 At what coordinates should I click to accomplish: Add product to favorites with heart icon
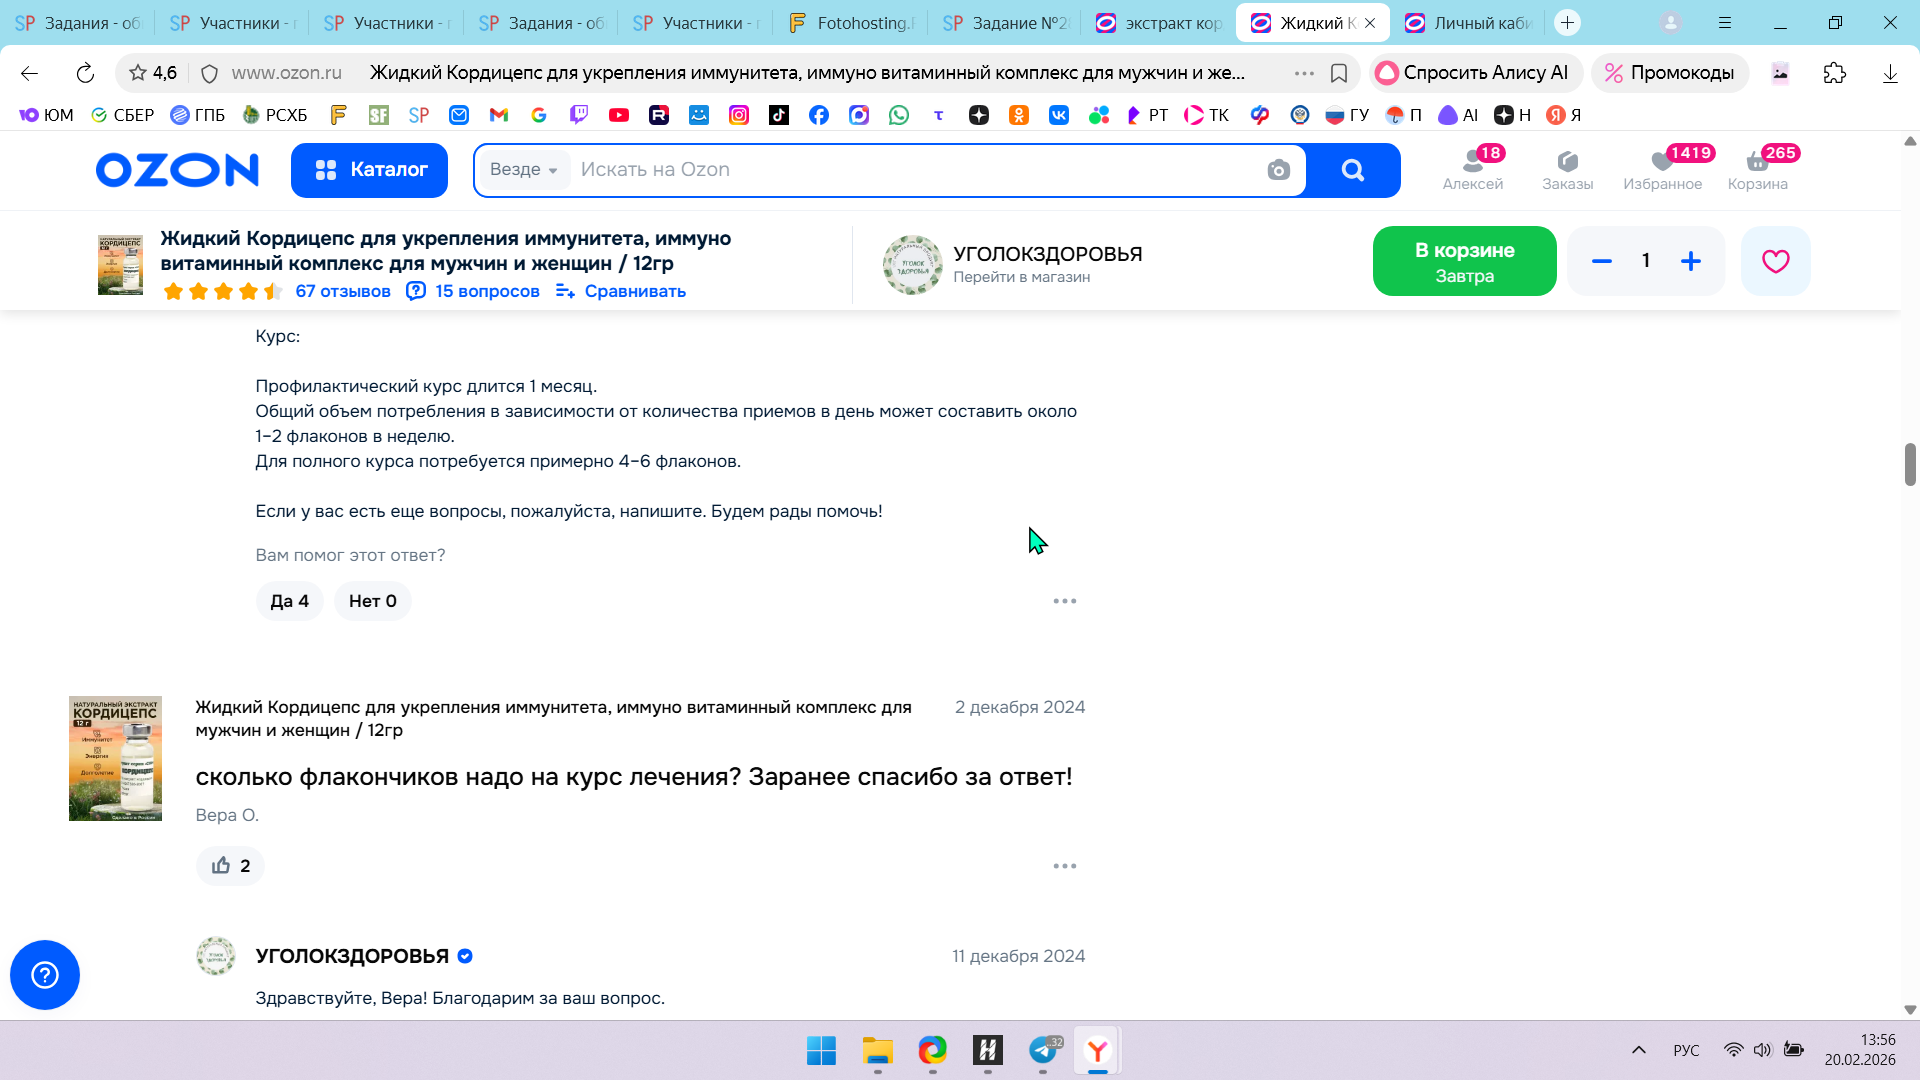tap(1775, 261)
